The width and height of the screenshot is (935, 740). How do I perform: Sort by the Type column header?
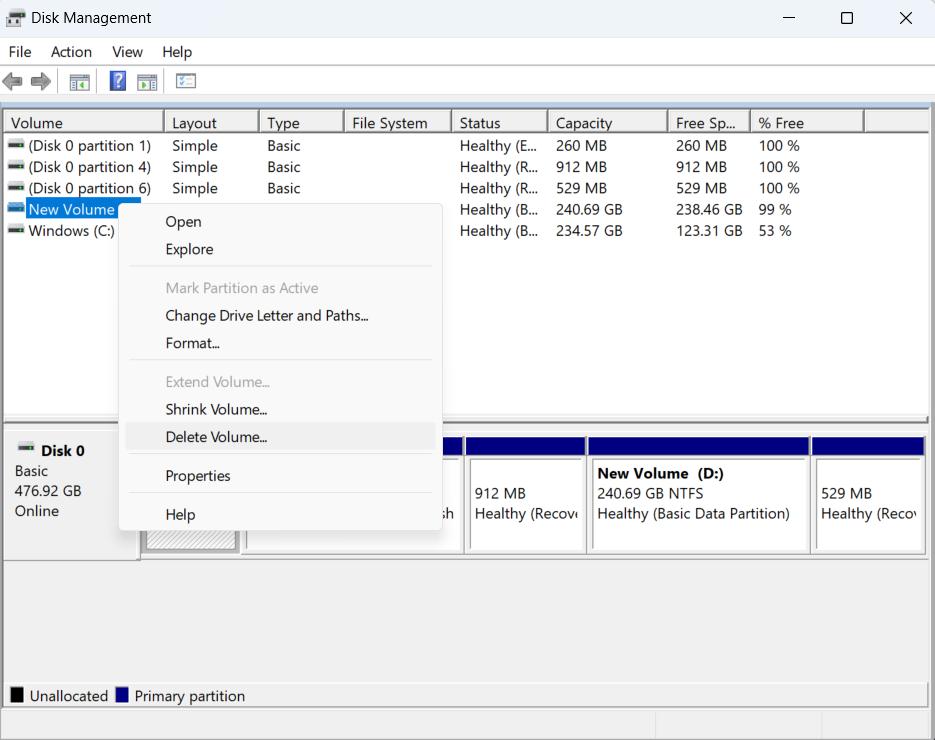pos(302,123)
